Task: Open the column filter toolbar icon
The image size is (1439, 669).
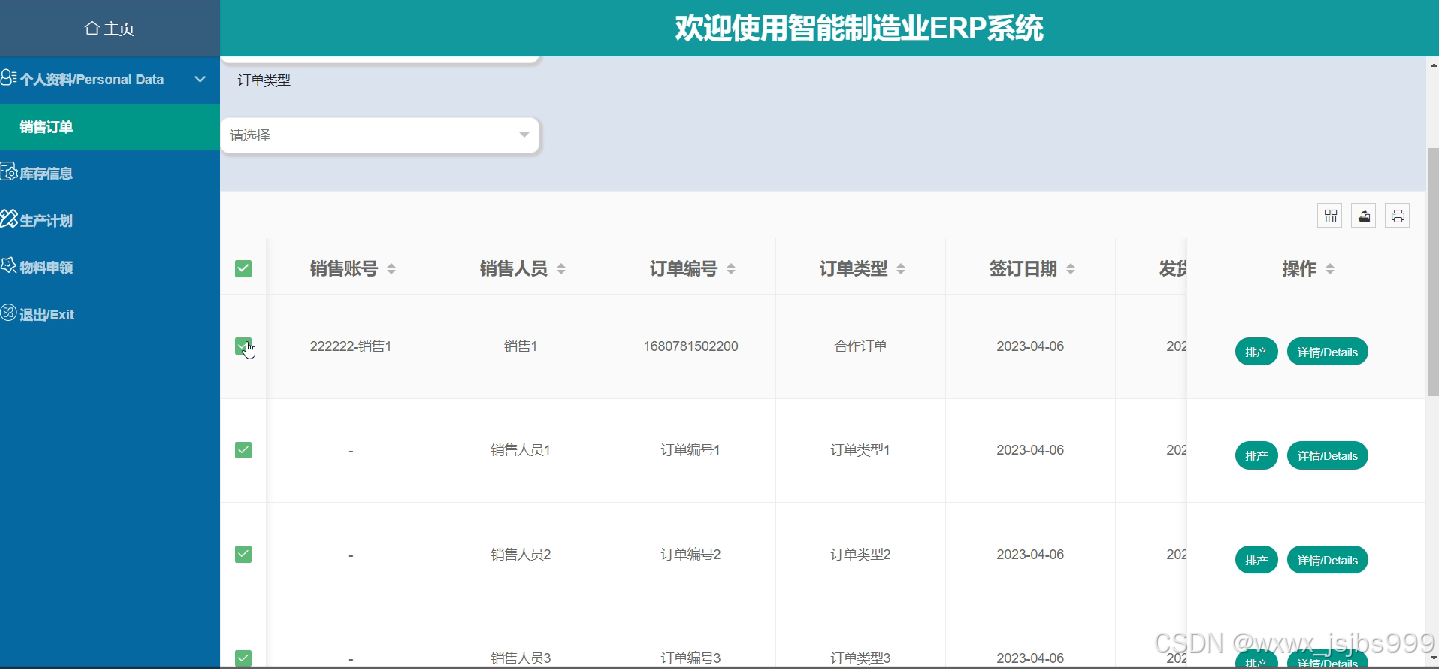Action: (1330, 216)
